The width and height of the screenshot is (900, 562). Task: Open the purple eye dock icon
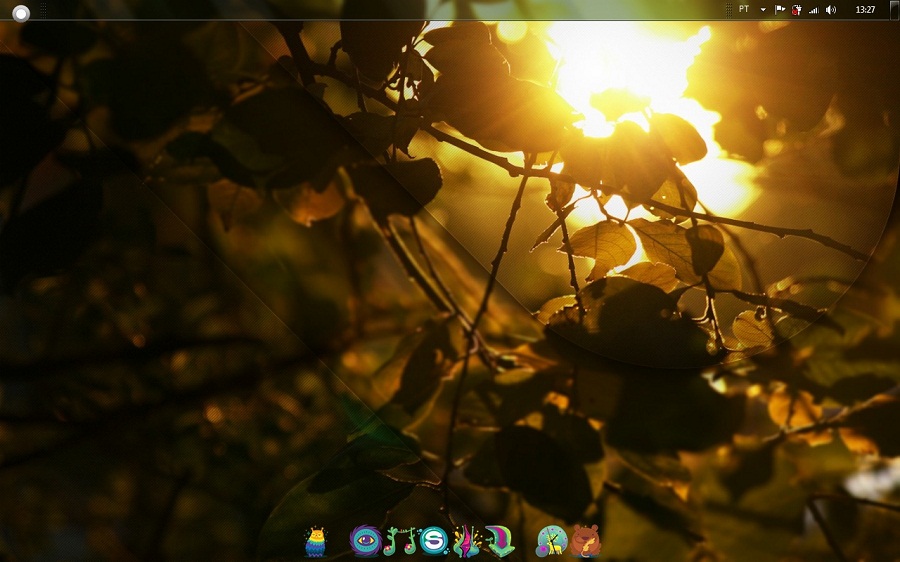click(x=365, y=541)
